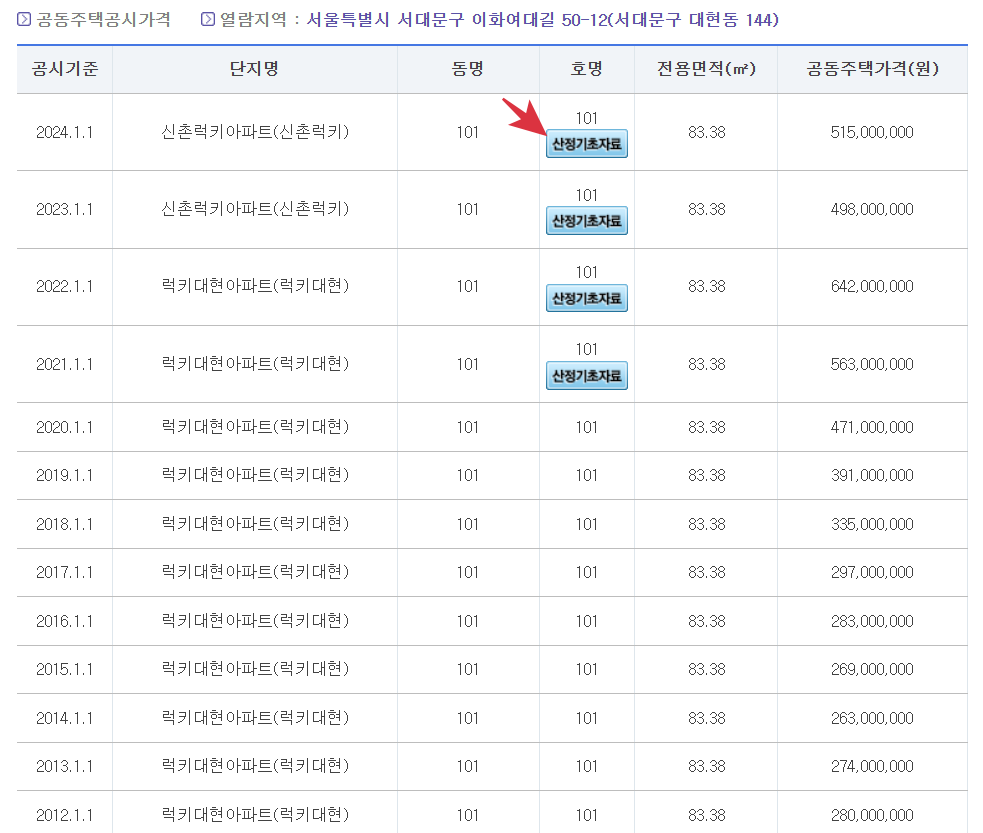Click 럭키대현아파트(럭키대현) in the 2022.1.1 row
This screenshot has height=833, width=983.
click(255, 286)
